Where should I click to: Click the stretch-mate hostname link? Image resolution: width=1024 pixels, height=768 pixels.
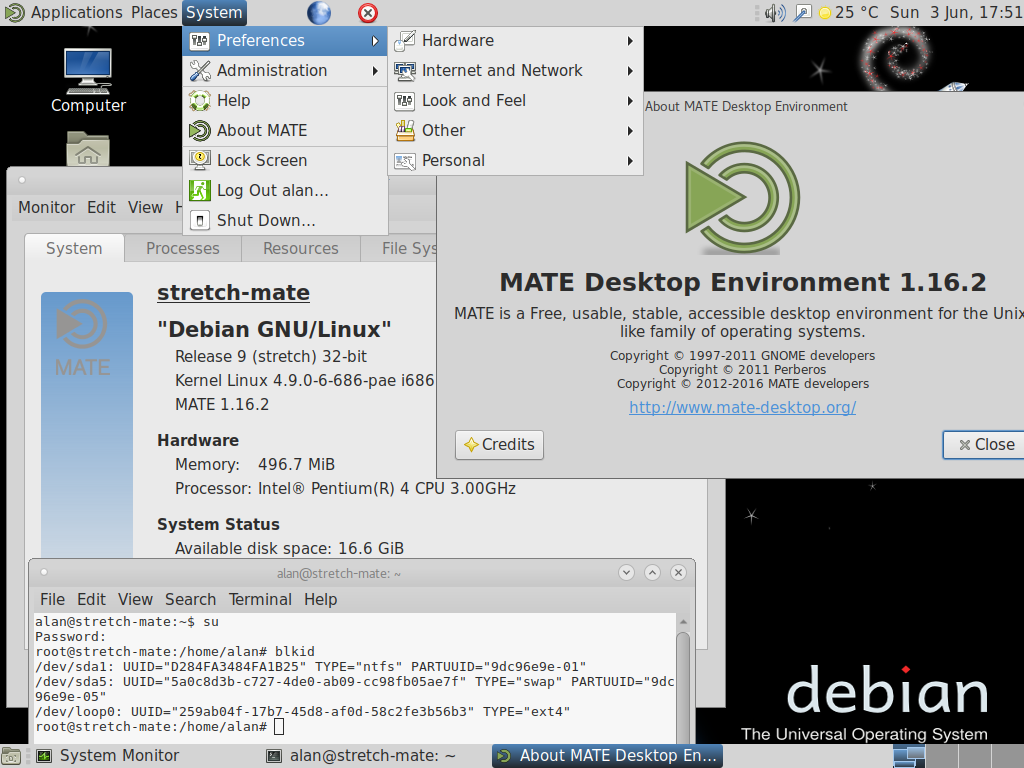(x=233, y=293)
